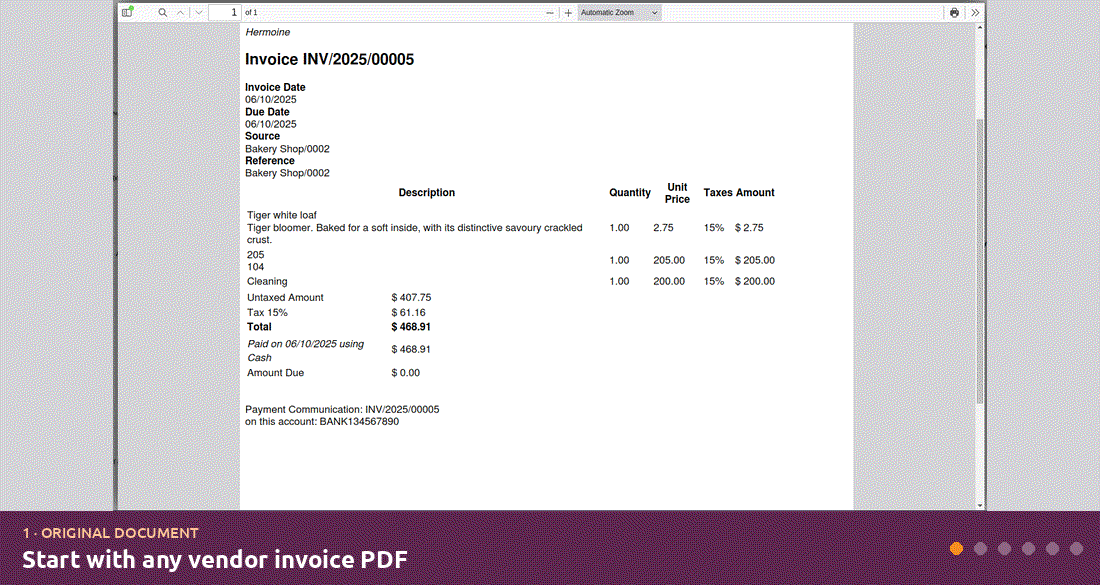Jump to the last carousel dot
This screenshot has width=1100, height=585.
click(1076, 549)
